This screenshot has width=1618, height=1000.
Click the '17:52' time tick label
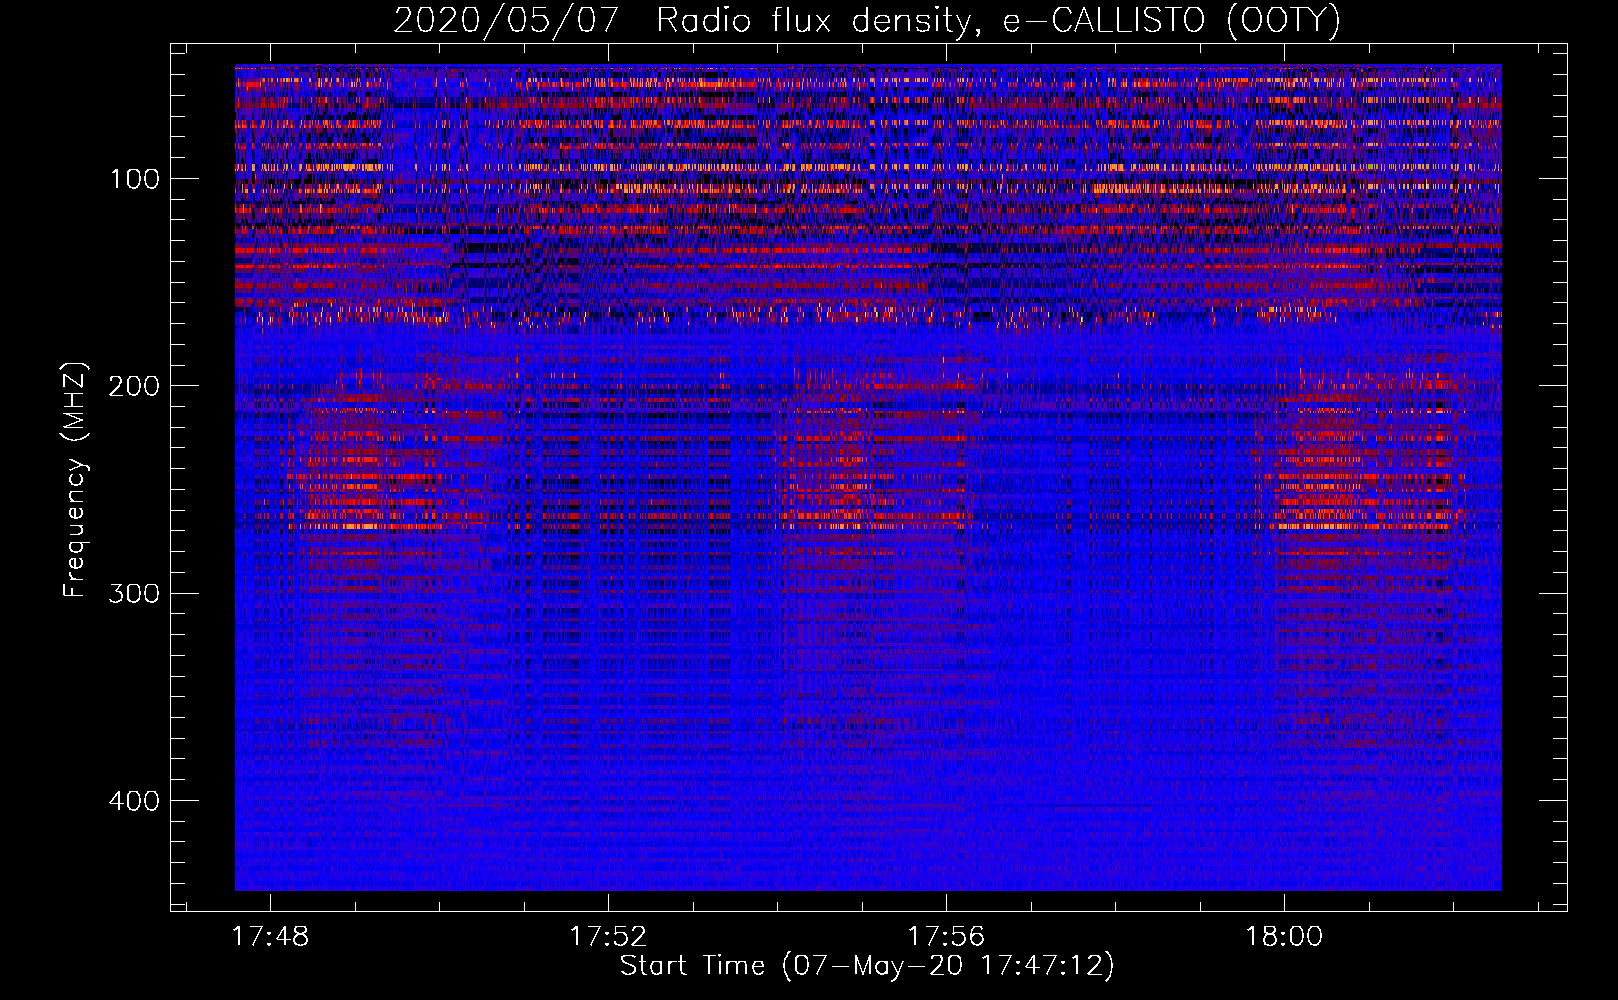click(608, 937)
